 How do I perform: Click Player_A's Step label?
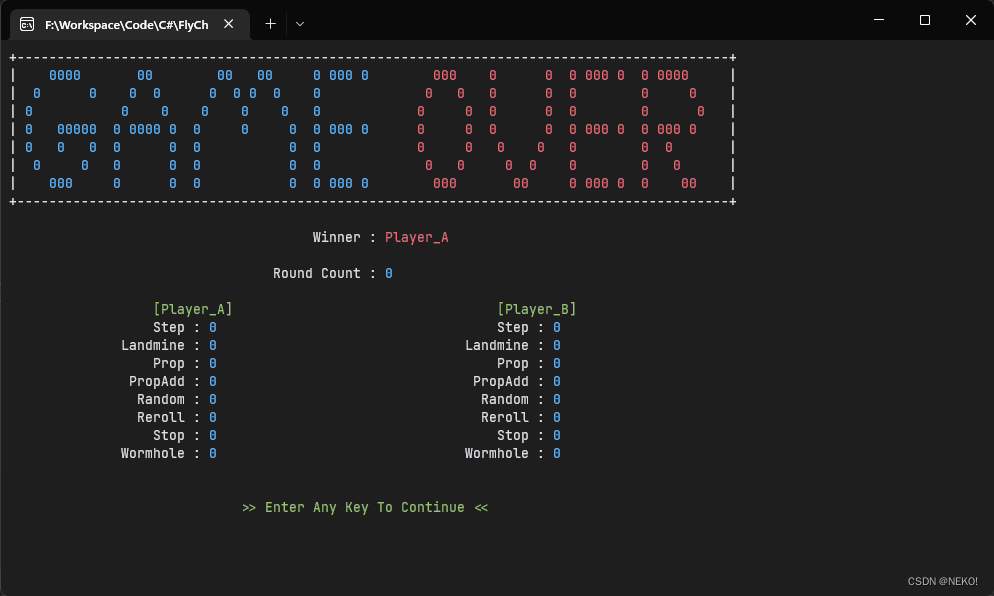(169, 327)
